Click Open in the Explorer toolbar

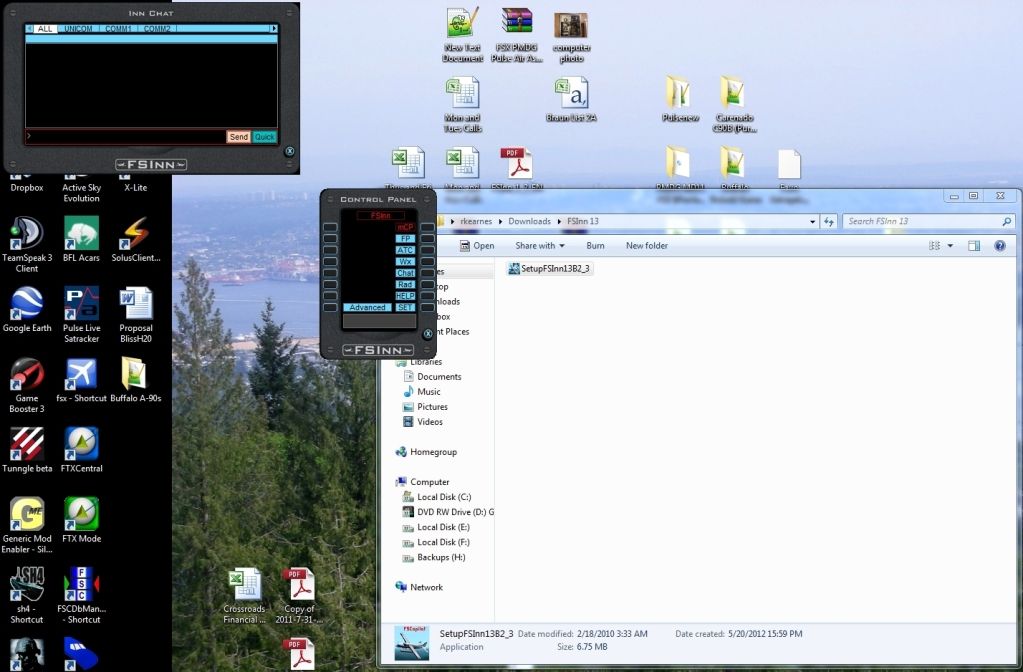[477, 246]
